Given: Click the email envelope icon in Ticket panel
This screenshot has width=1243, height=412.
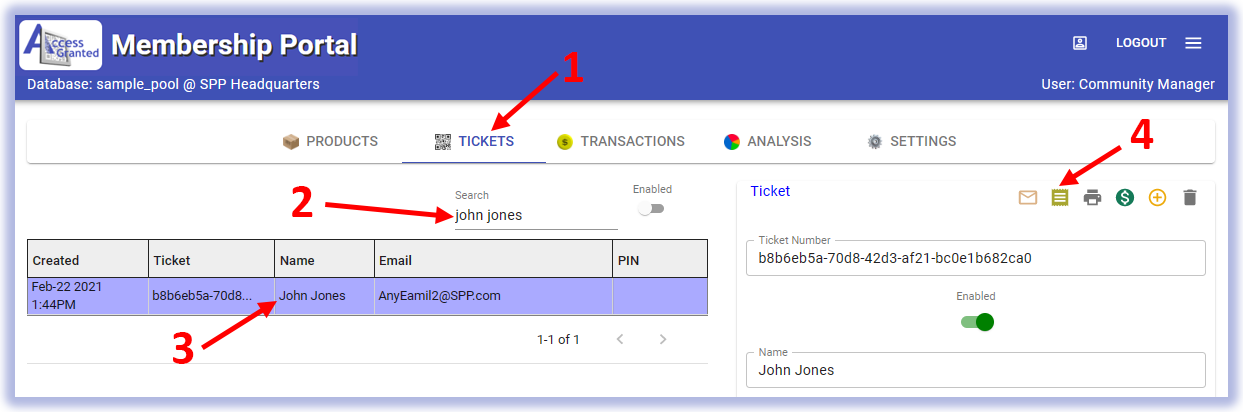Looking at the screenshot, I should (x=1028, y=198).
